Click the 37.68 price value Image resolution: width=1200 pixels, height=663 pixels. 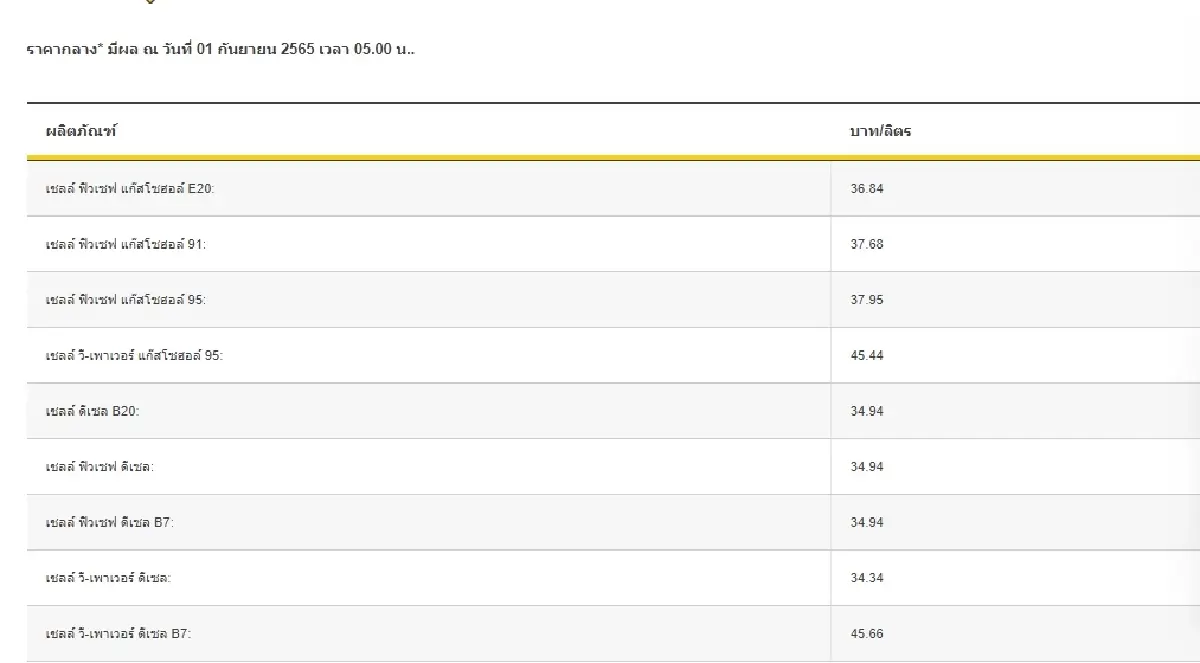point(867,244)
